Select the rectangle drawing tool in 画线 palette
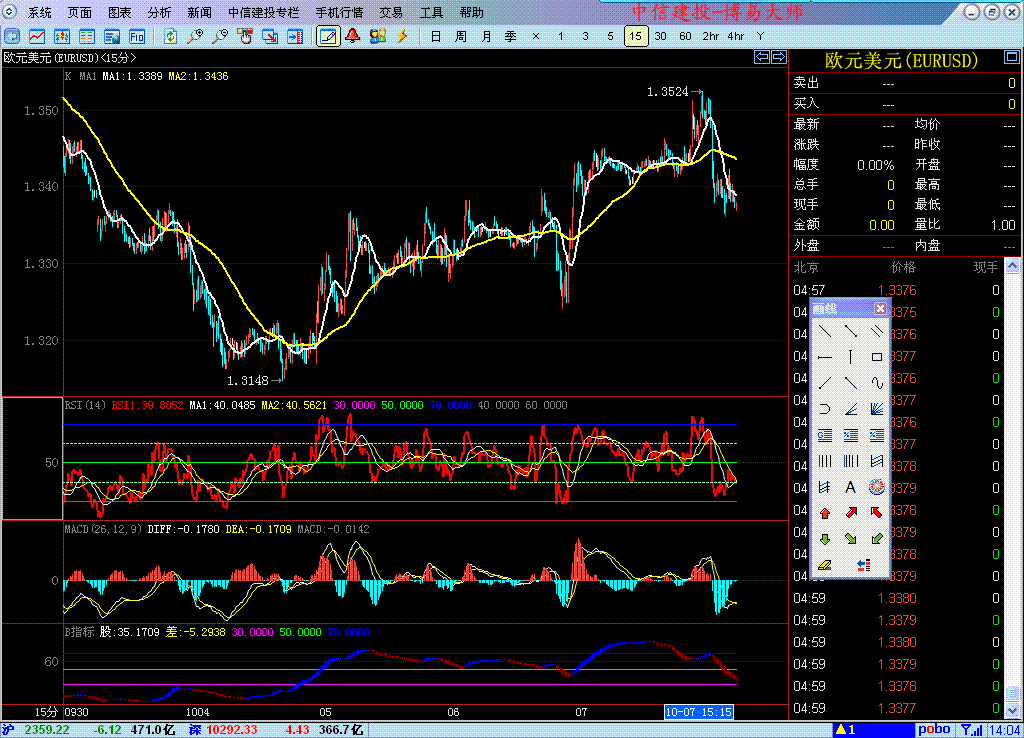 click(x=877, y=356)
